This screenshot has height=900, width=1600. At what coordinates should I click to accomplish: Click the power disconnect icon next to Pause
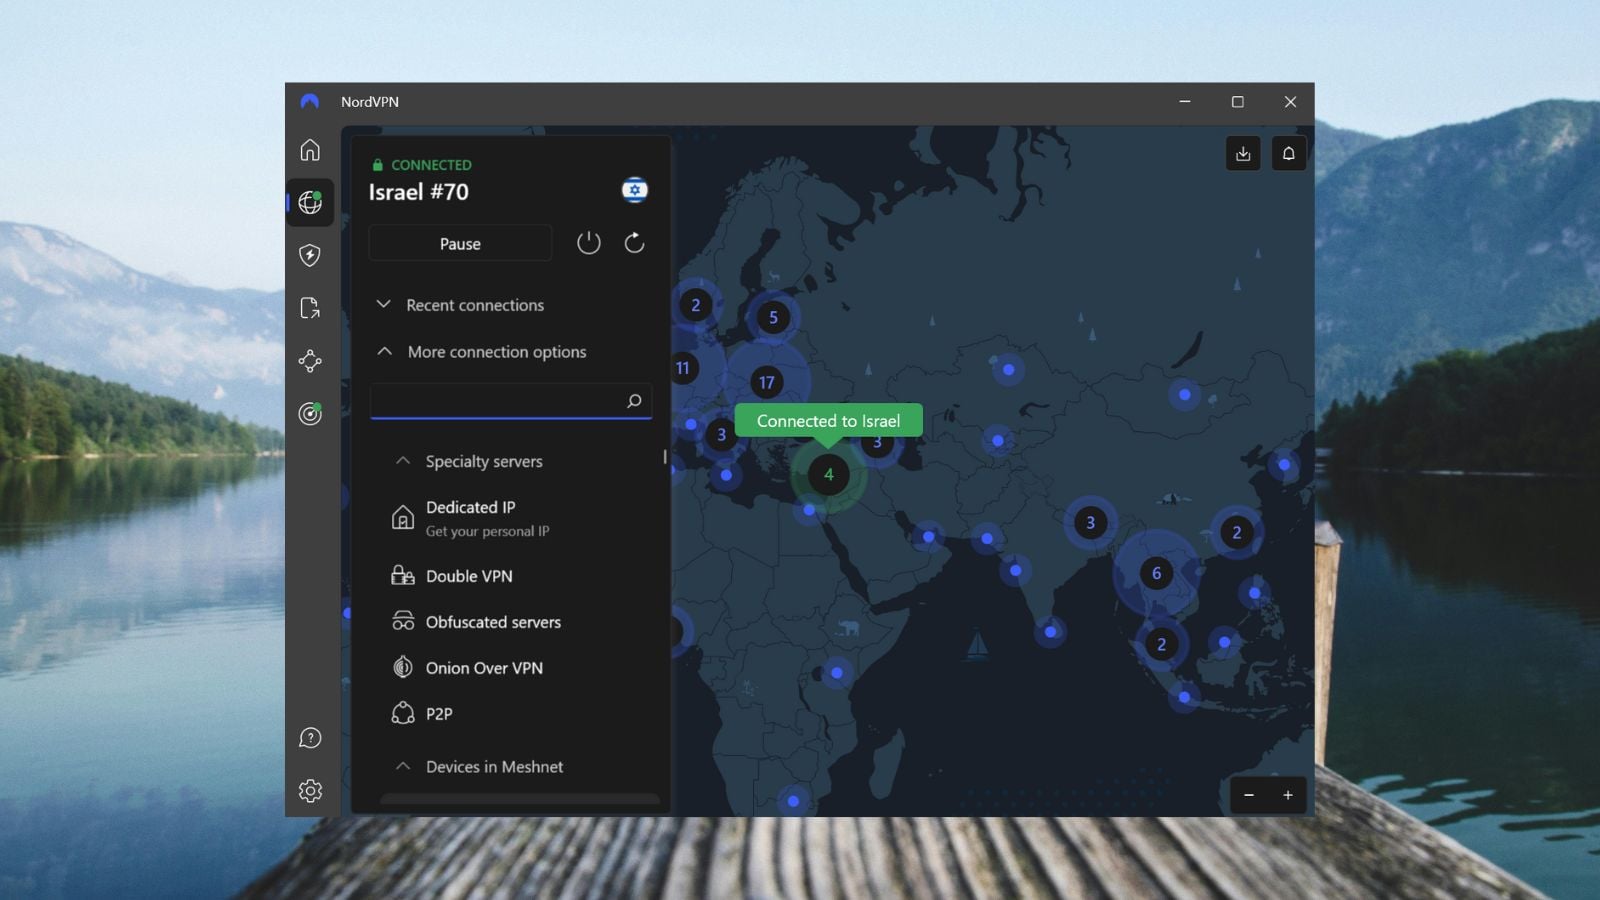click(589, 242)
